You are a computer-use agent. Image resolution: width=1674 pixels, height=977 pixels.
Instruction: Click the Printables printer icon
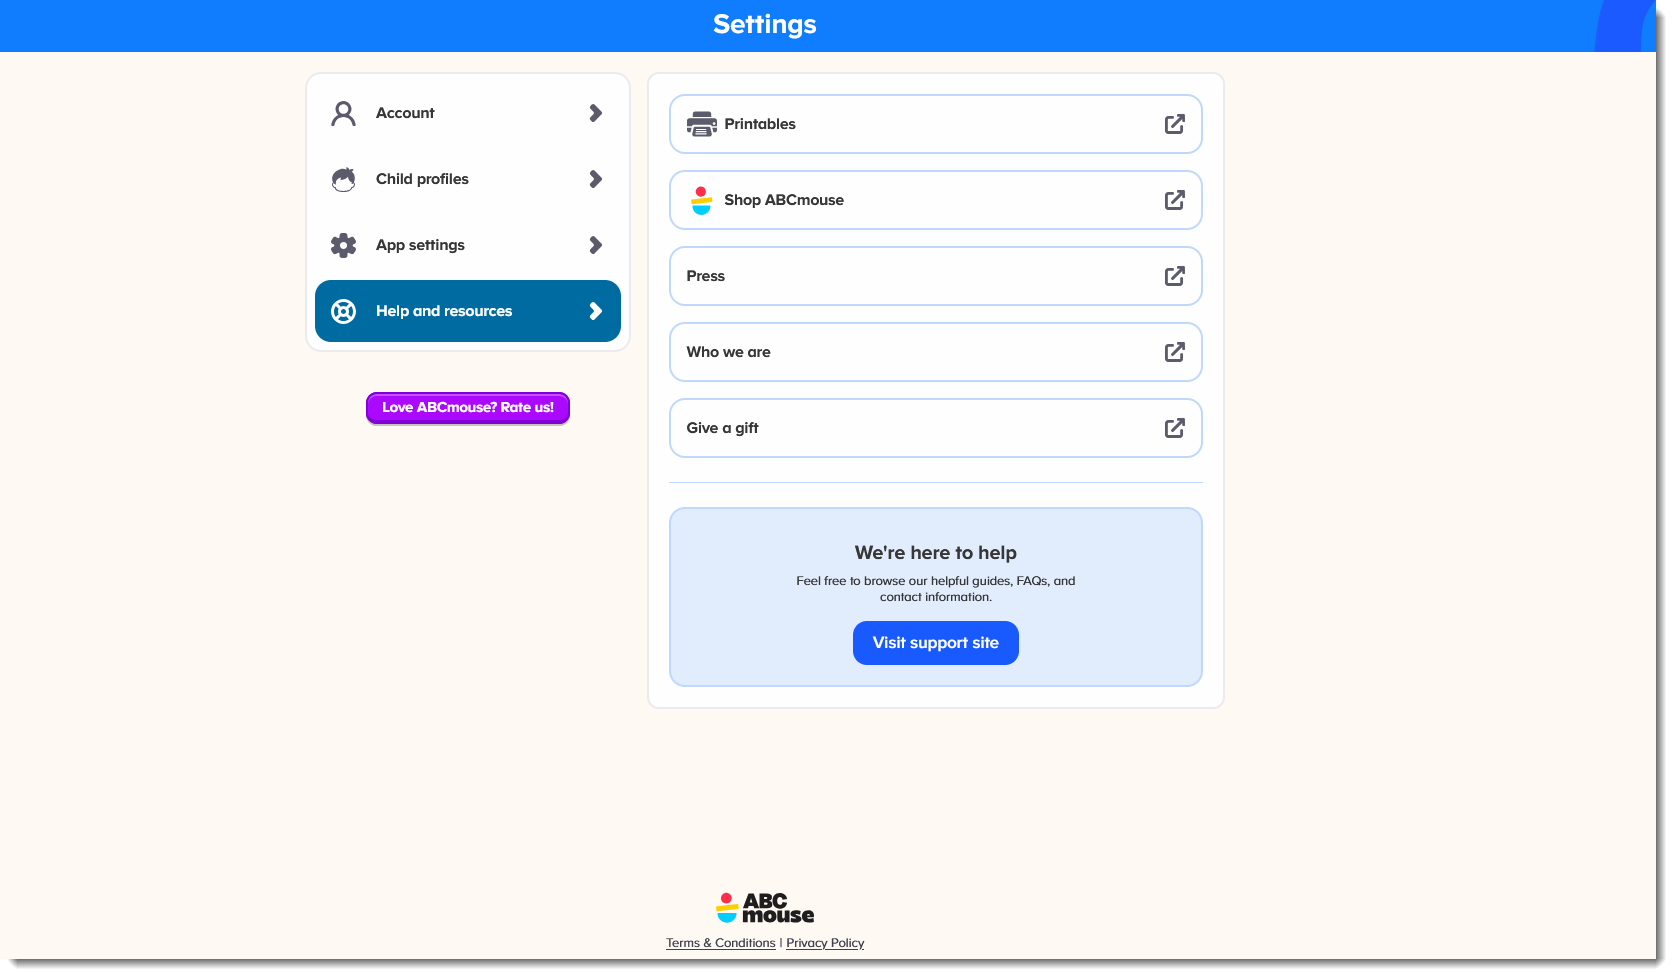[701, 124]
